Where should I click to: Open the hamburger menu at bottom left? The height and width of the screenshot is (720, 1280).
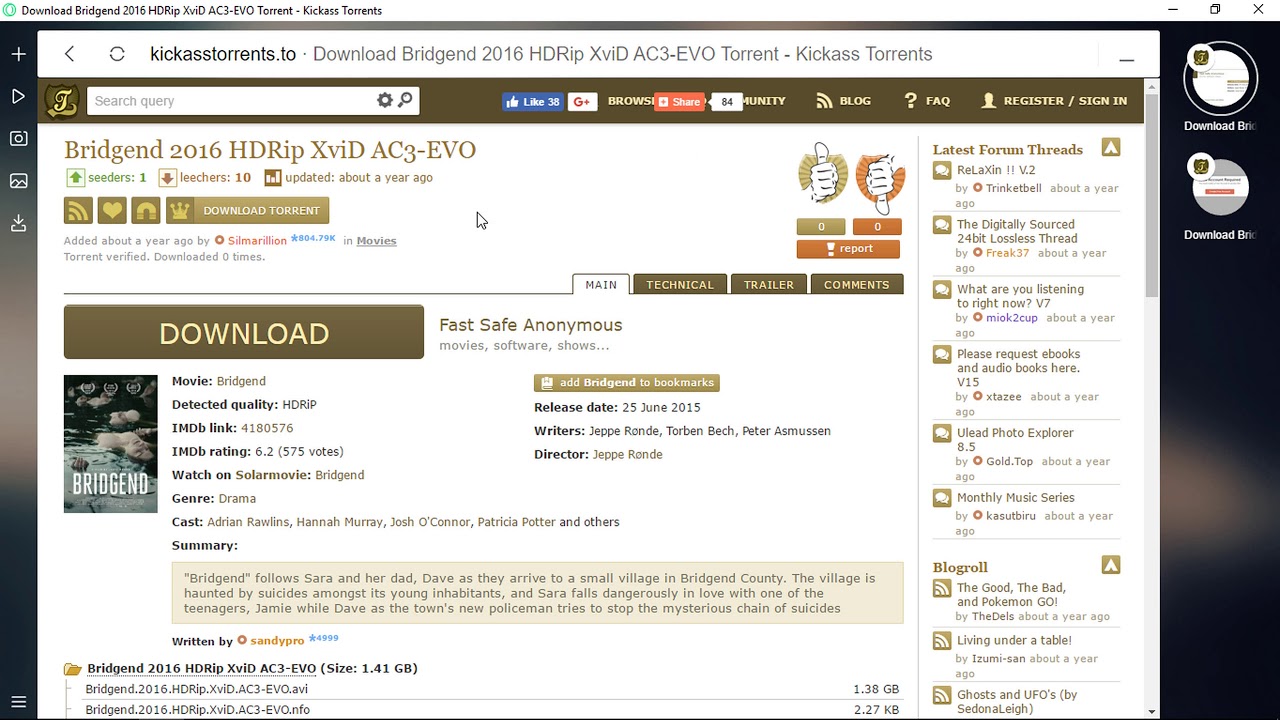[18, 702]
